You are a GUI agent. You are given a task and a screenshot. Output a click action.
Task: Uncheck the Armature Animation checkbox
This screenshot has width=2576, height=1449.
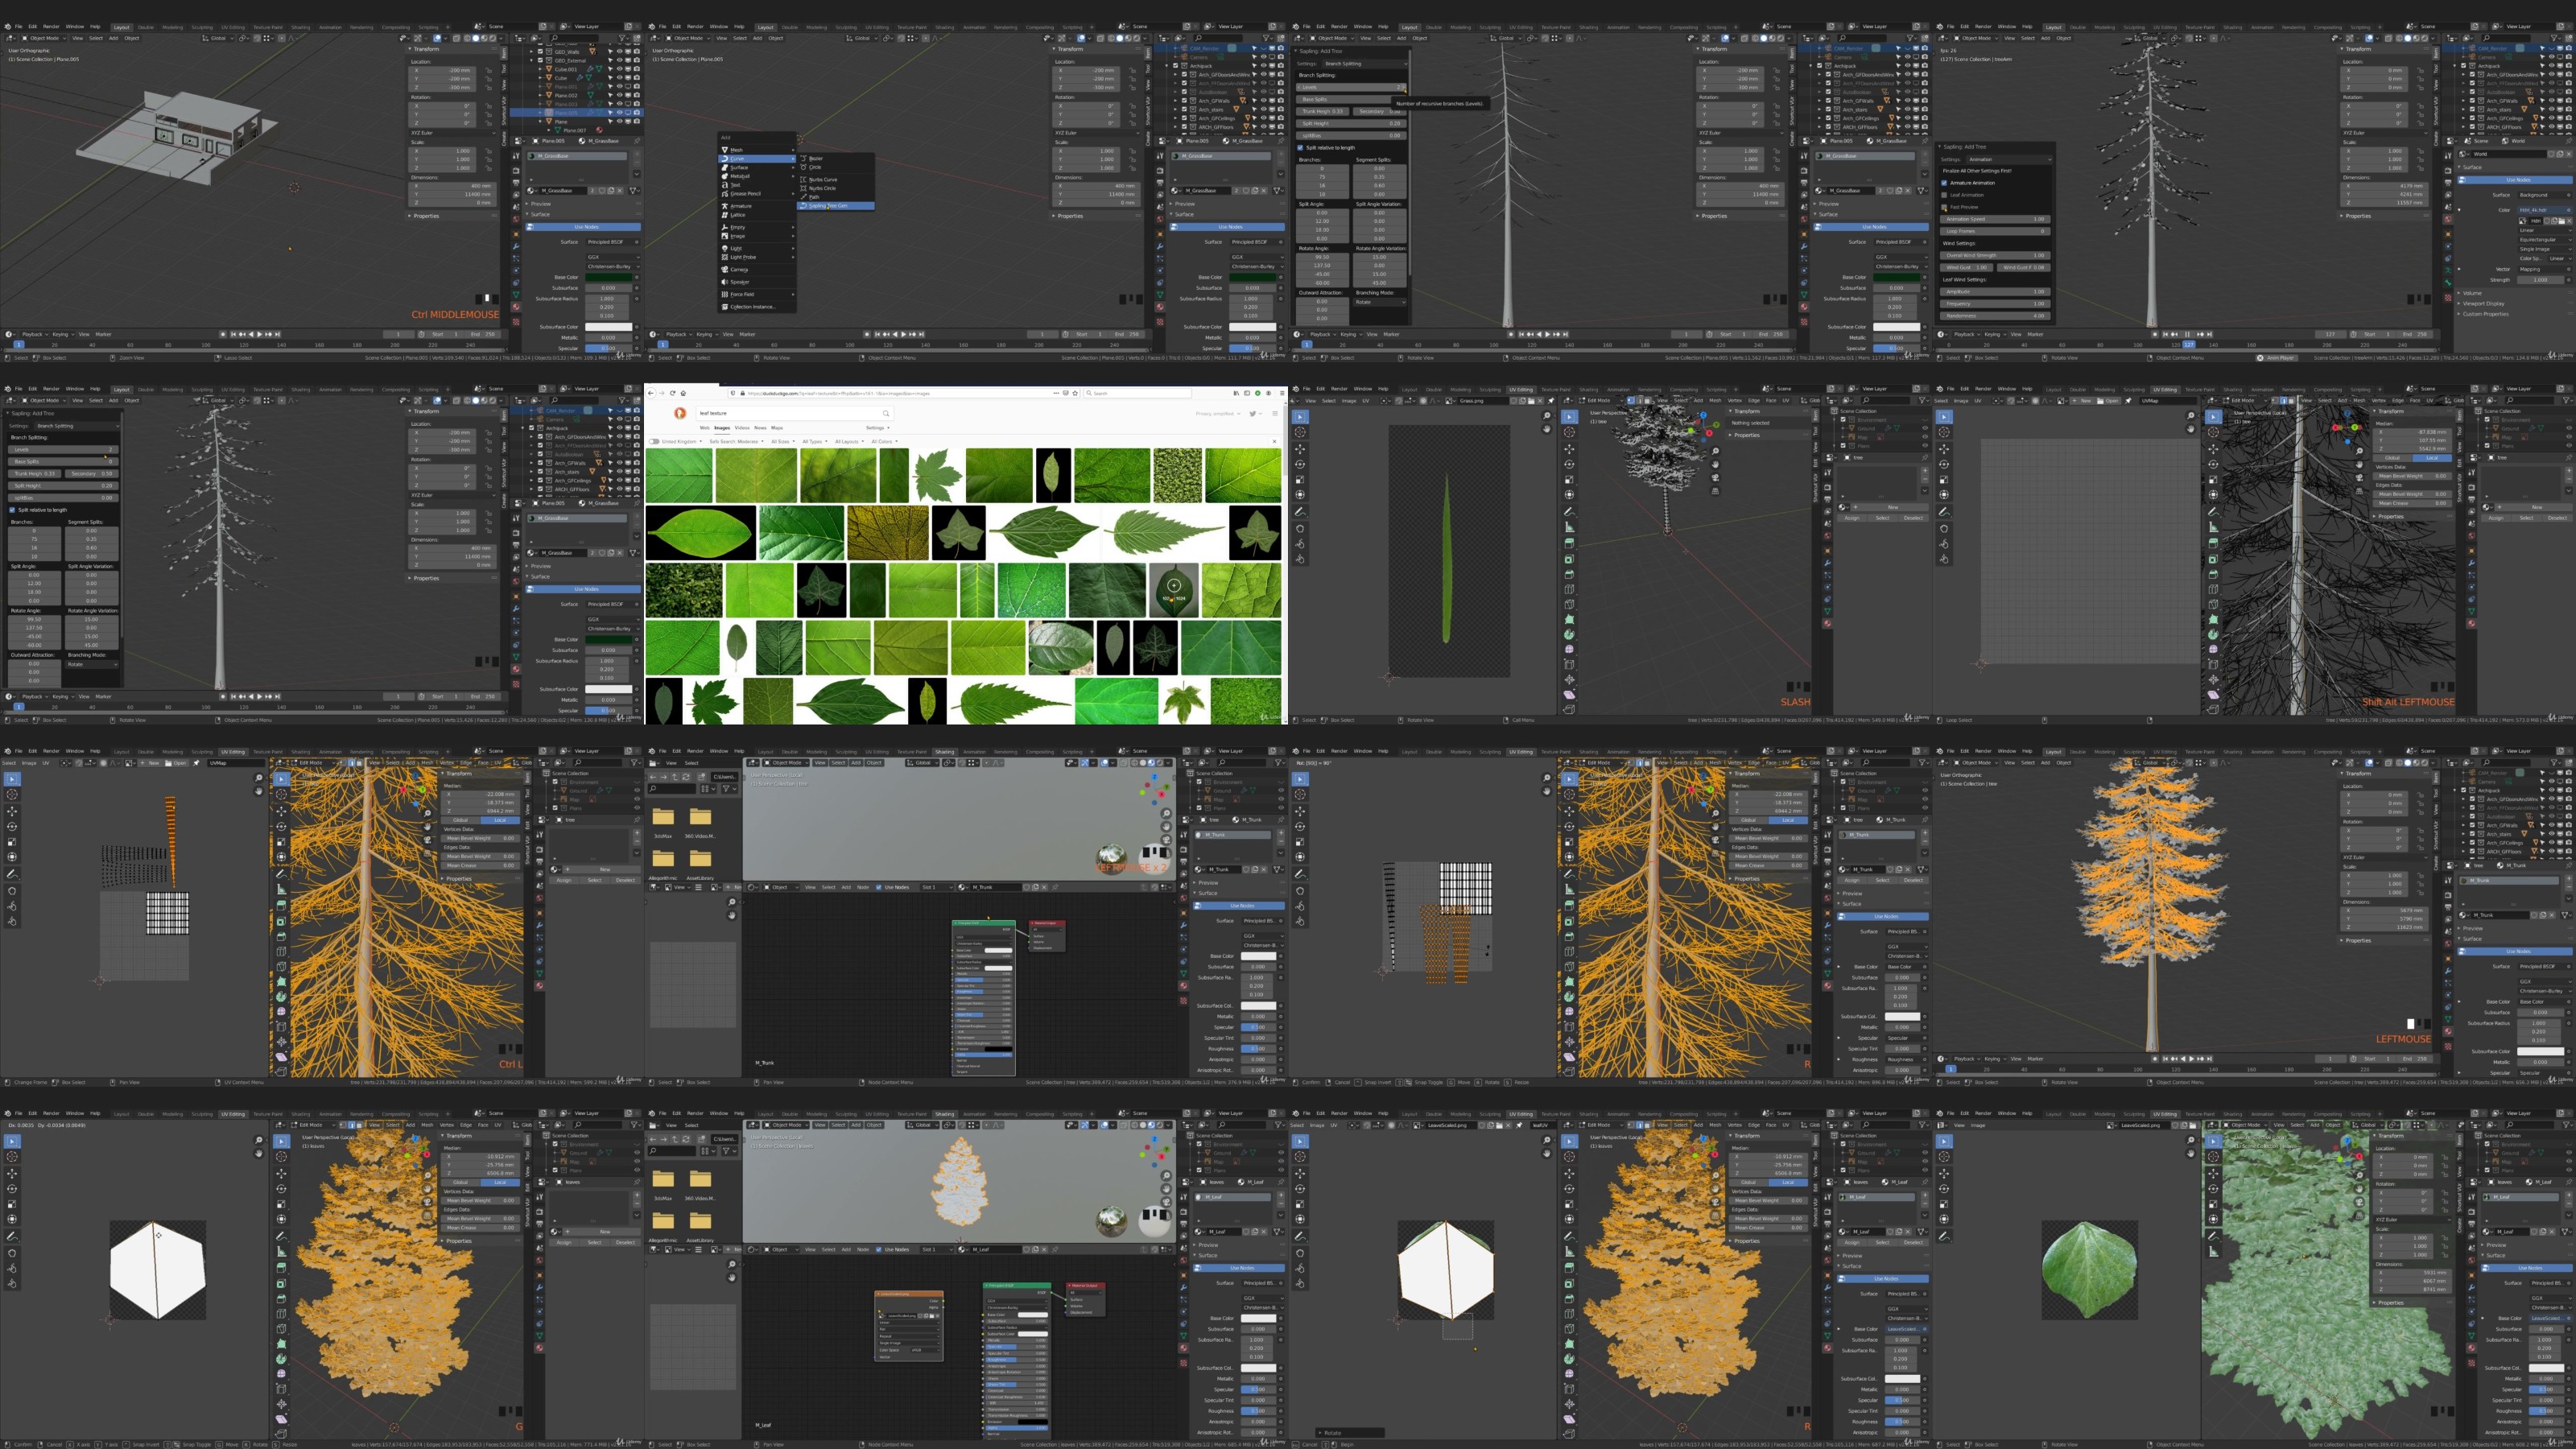[x=1944, y=183]
